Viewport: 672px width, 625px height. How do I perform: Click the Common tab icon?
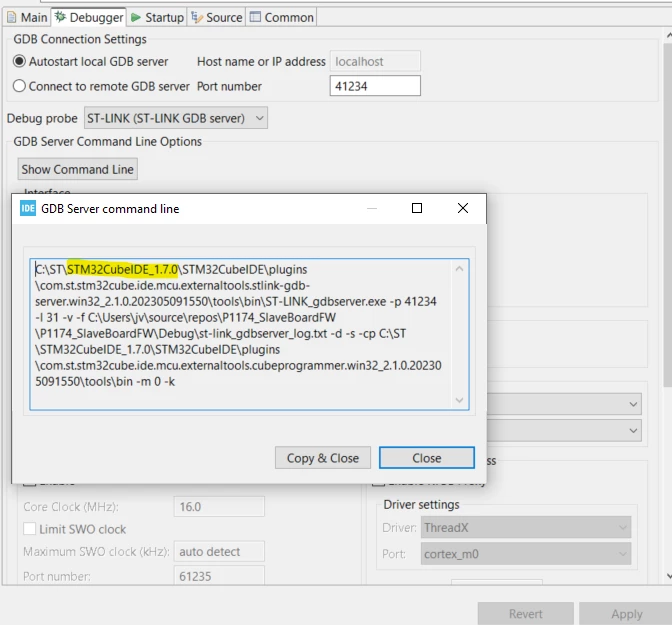pyautogui.click(x=255, y=17)
